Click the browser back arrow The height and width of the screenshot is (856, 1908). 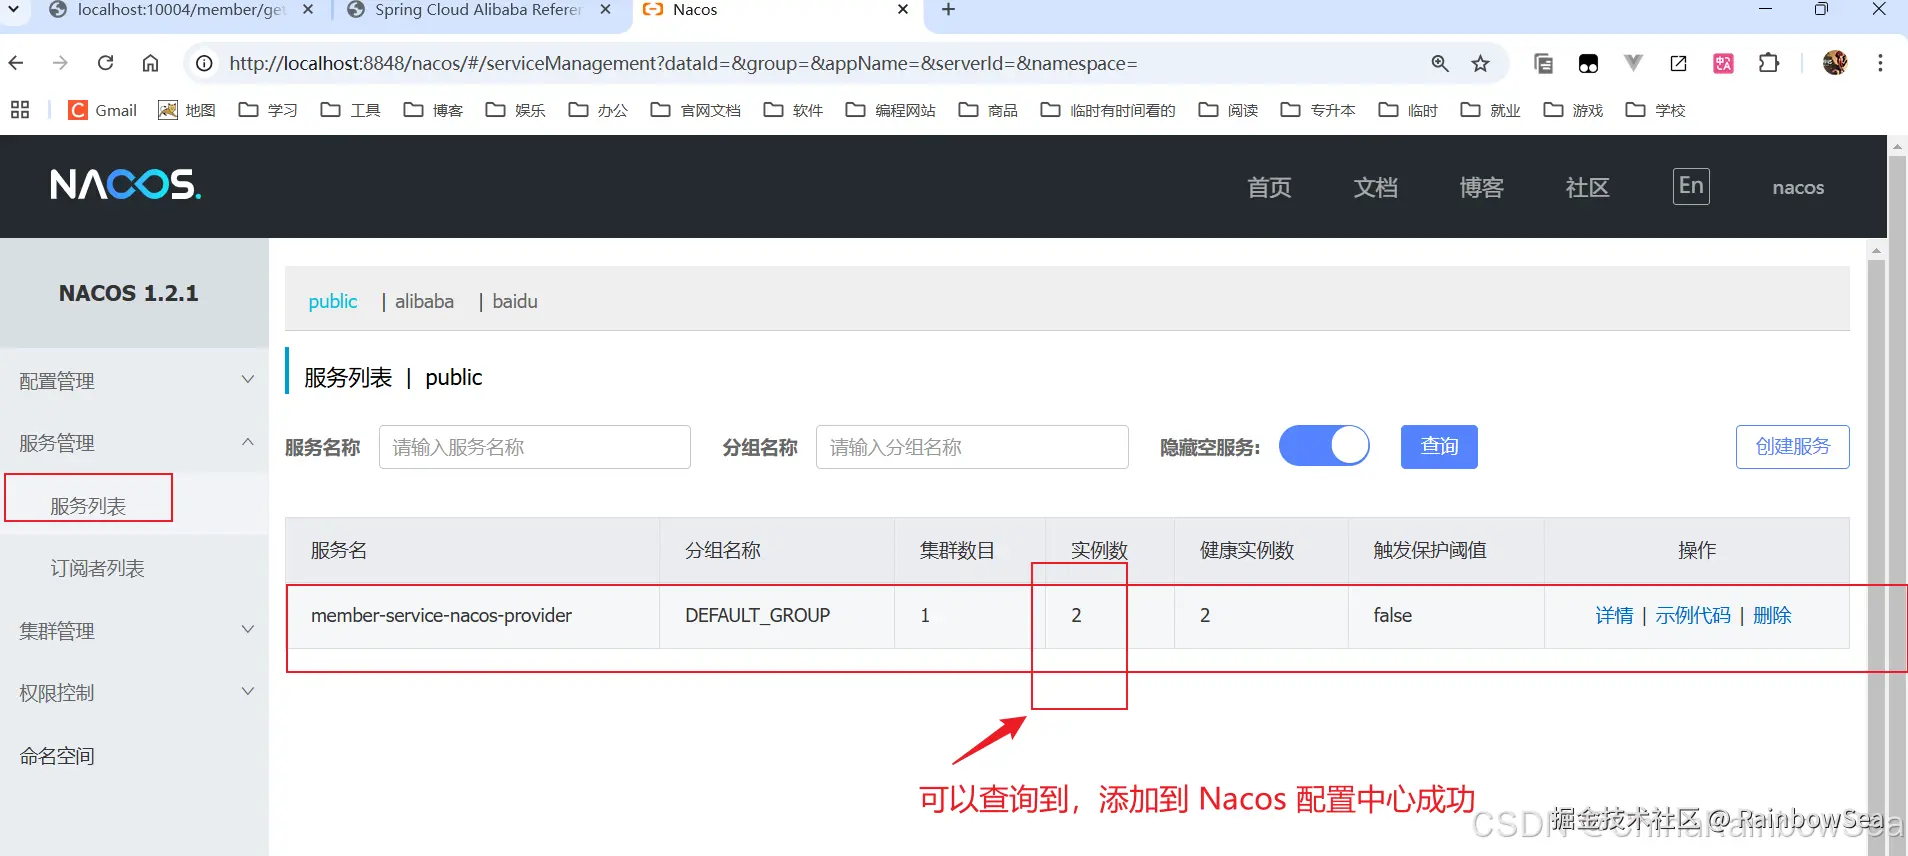[16, 63]
